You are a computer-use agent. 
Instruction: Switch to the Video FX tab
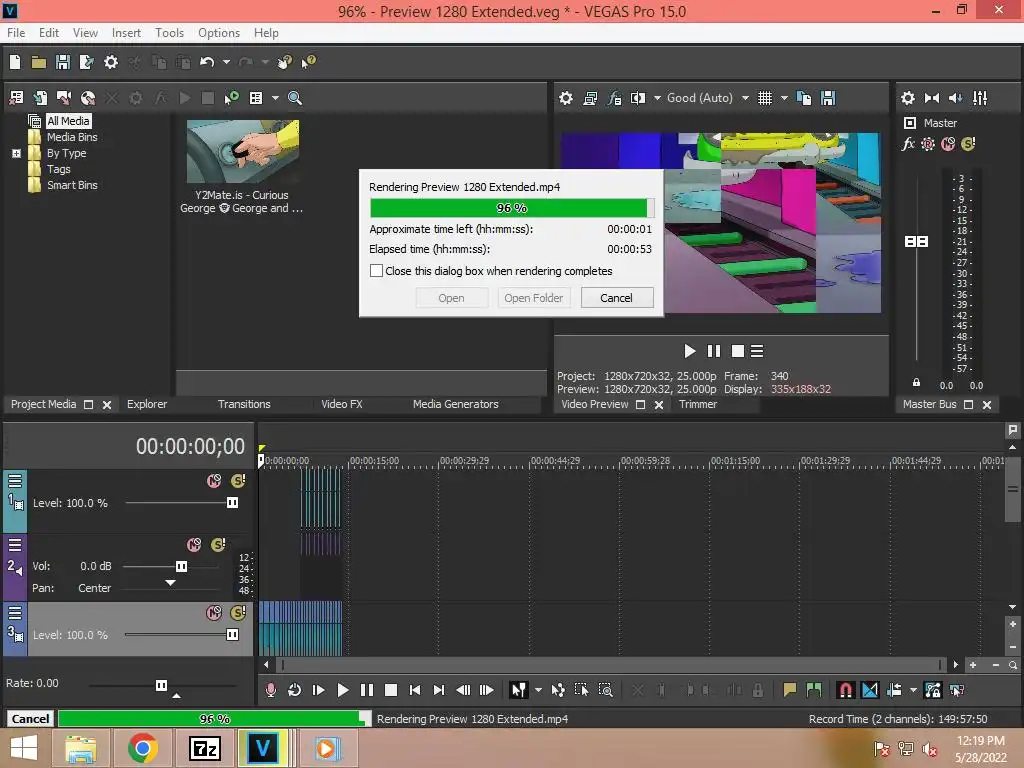[x=342, y=404]
